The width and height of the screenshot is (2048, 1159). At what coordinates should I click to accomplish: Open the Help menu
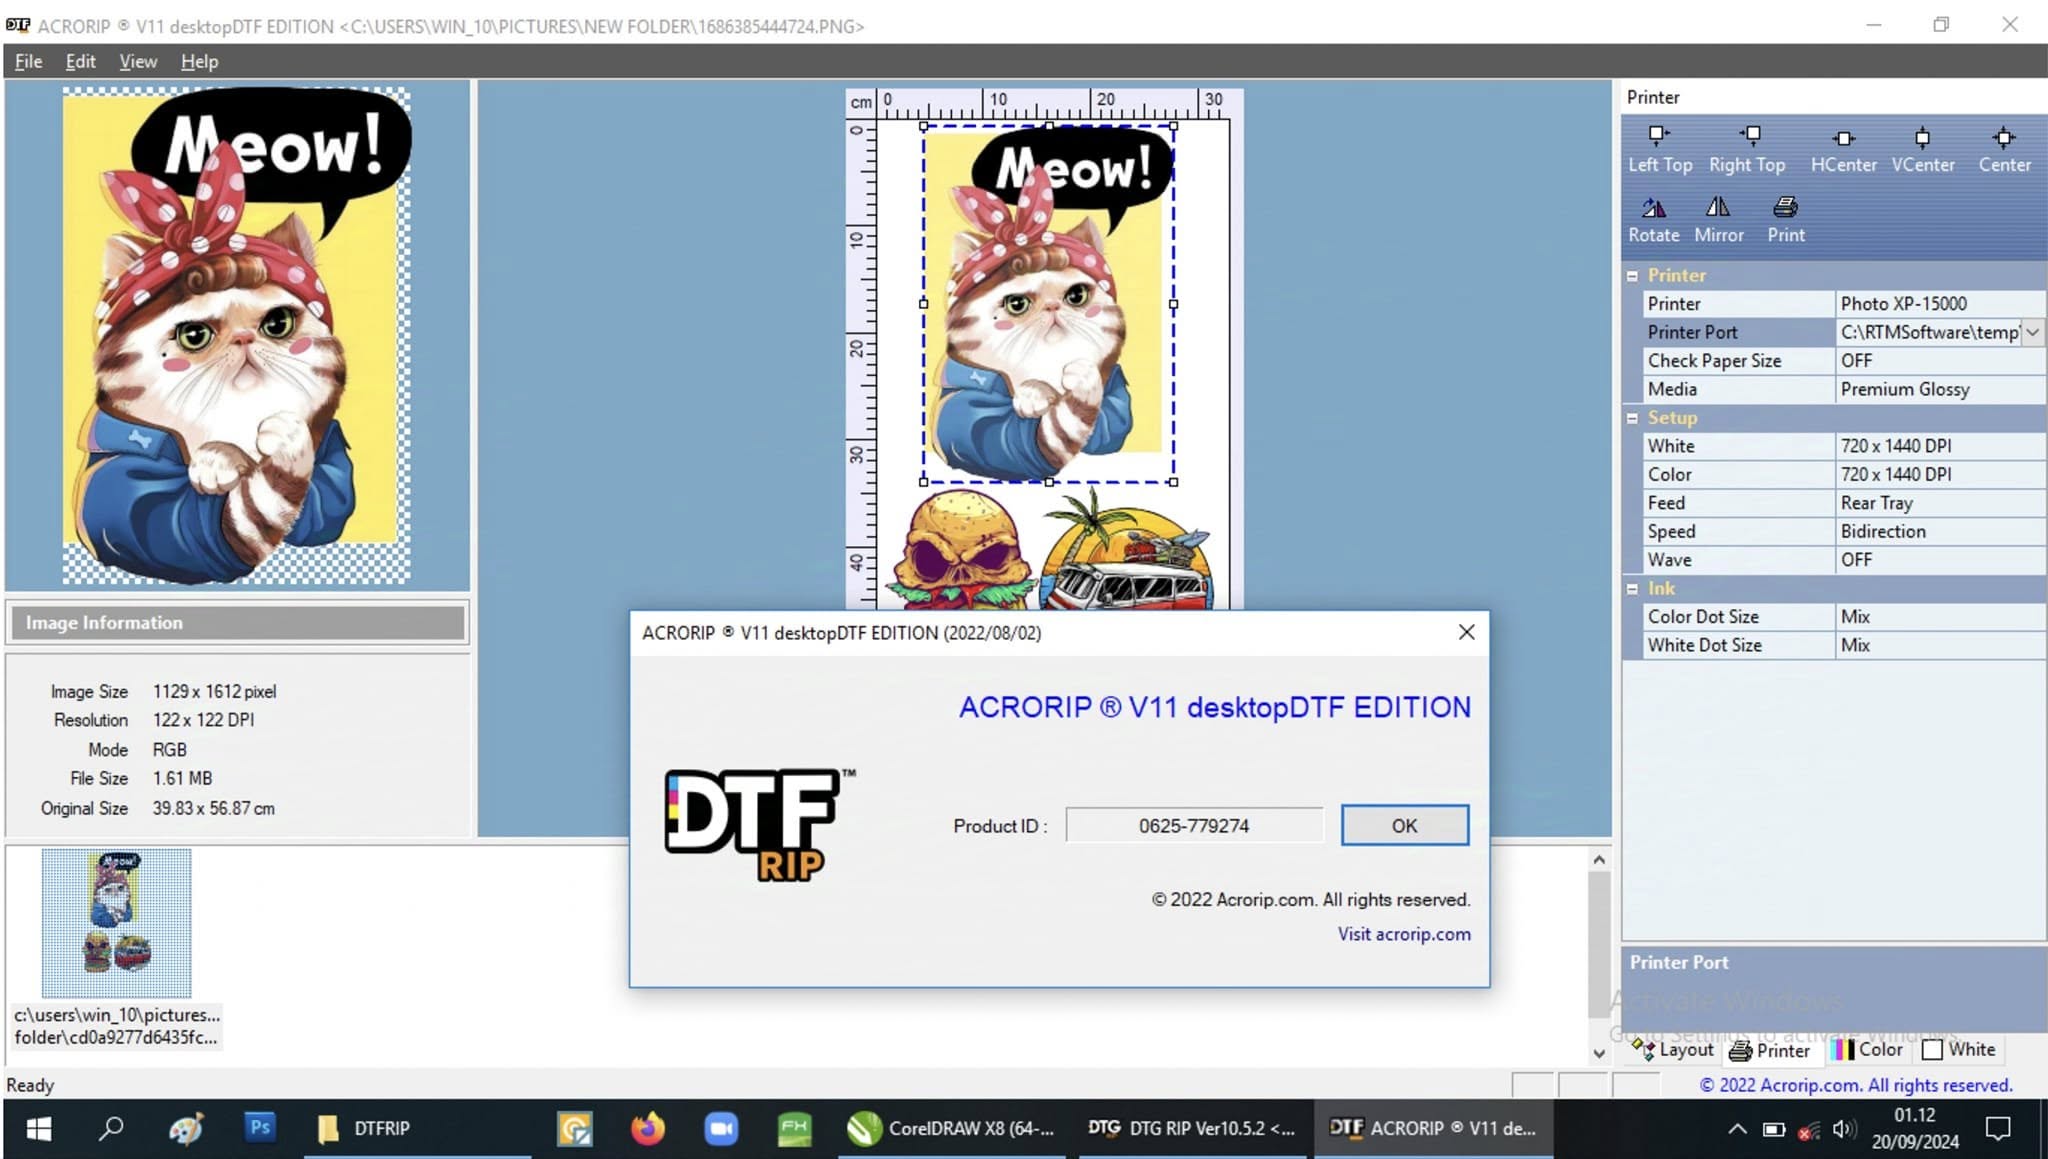click(199, 61)
